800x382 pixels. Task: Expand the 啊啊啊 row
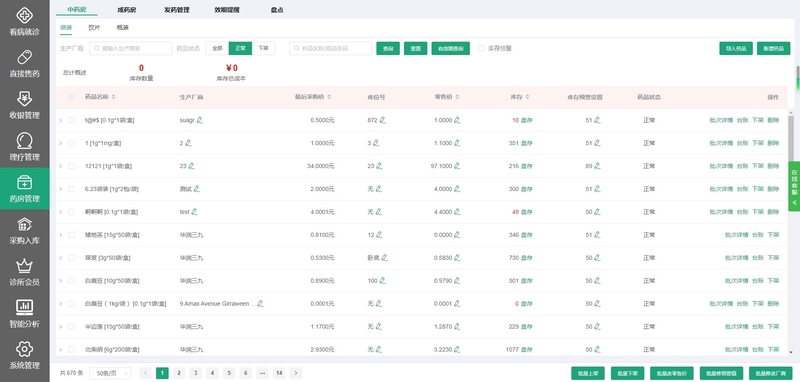pos(60,212)
